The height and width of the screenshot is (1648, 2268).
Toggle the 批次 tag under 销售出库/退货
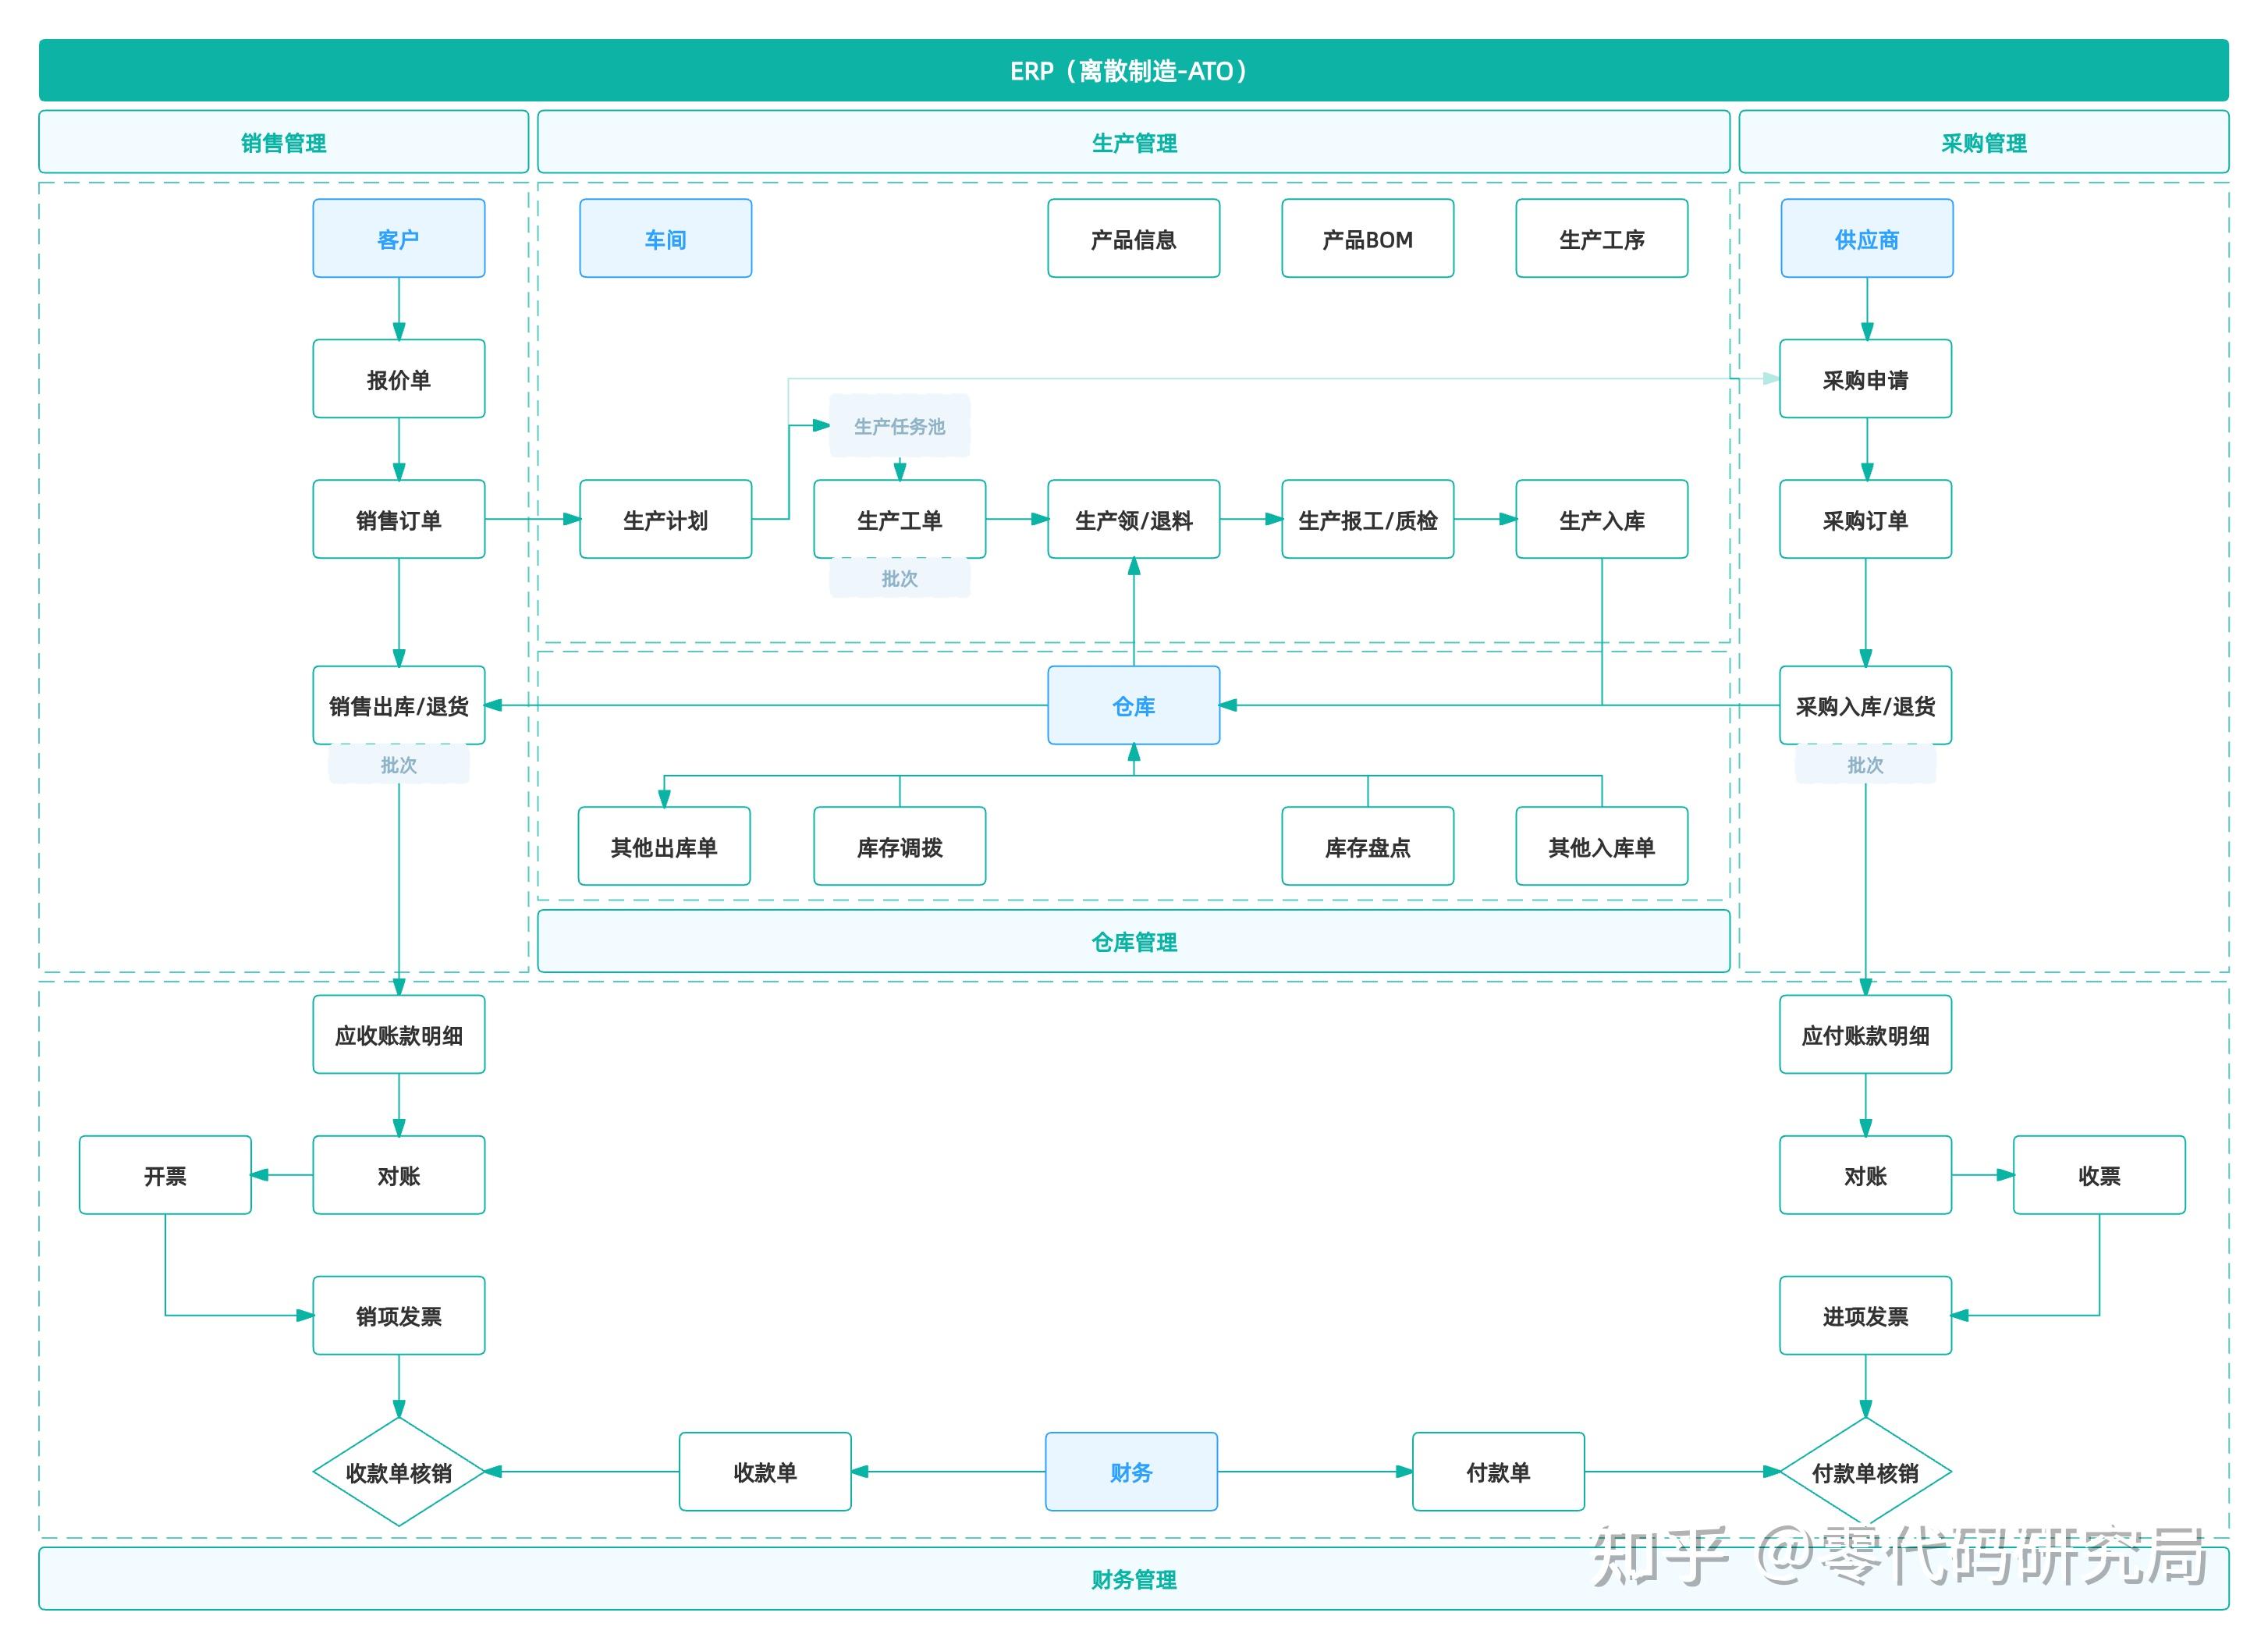pyautogui.click(x=399, y=764)
